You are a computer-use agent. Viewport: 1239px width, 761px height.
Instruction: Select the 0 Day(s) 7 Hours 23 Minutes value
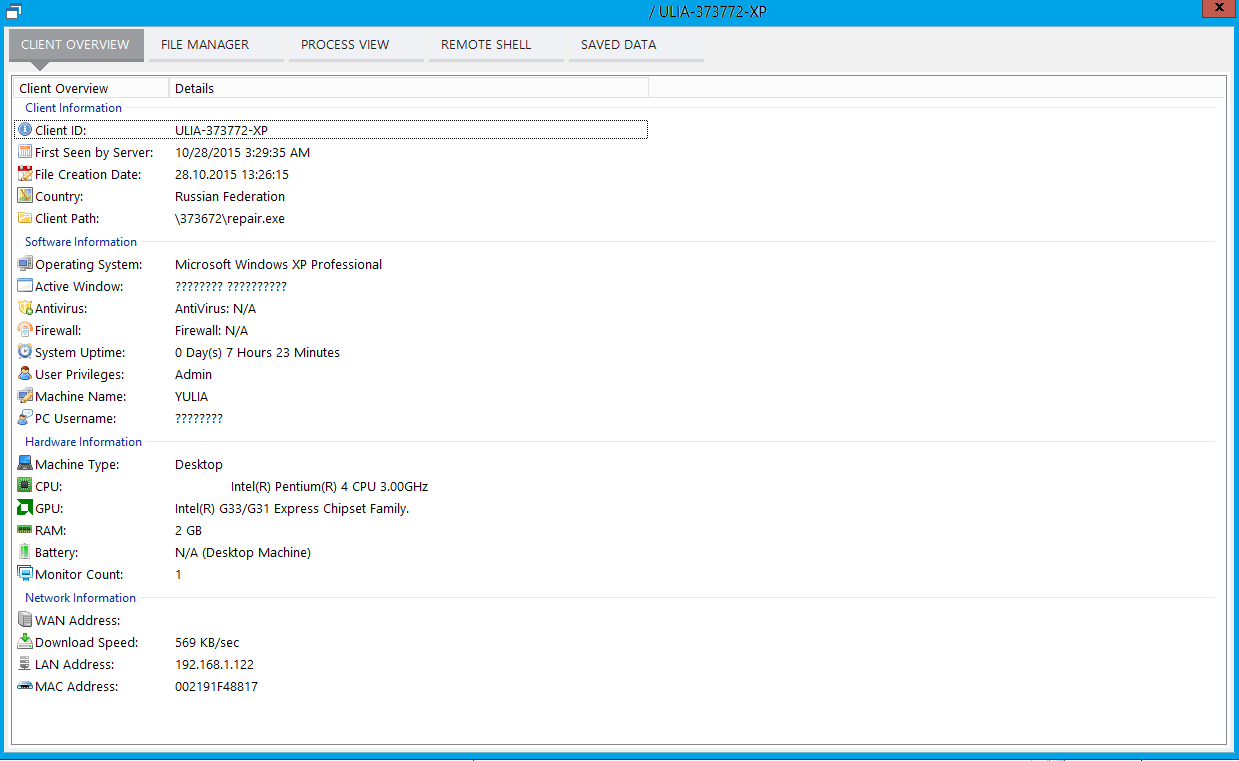click(x=257, y=352)
